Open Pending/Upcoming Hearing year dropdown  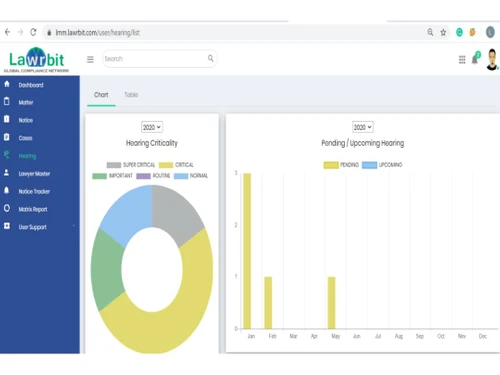click(363, 127)
